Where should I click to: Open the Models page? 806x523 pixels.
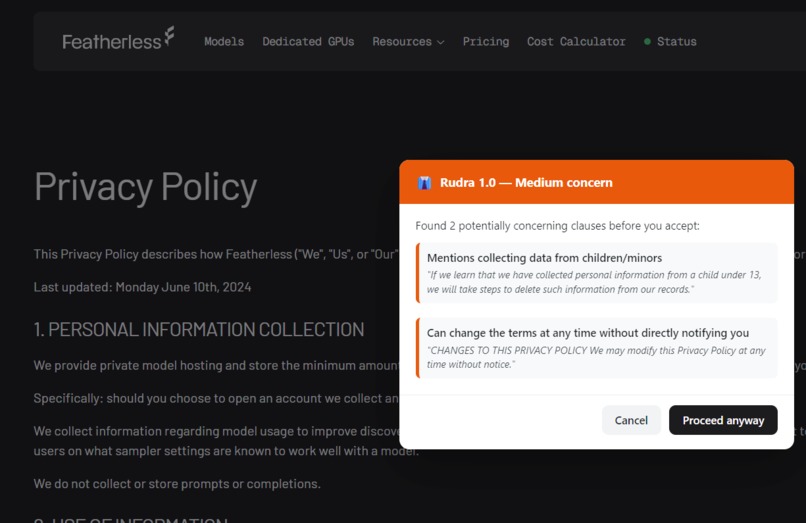(x=224, y=42)
